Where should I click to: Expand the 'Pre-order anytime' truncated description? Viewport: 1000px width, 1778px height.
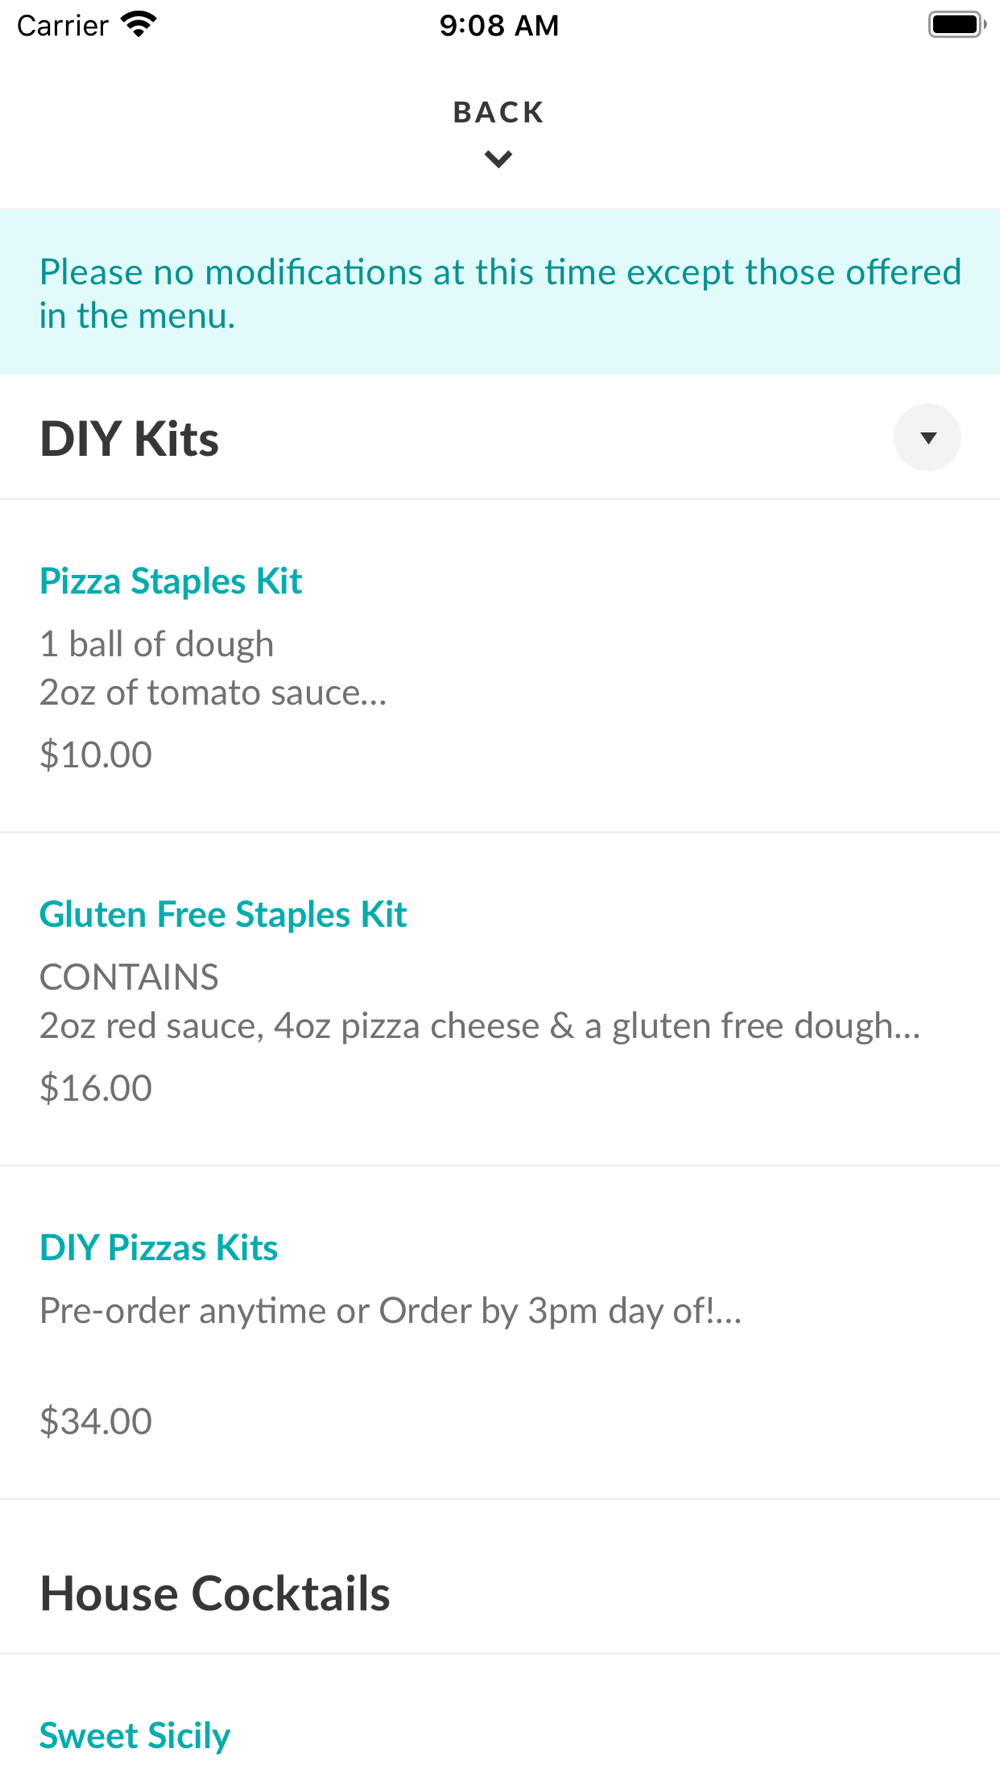(x=390, y=1310)
